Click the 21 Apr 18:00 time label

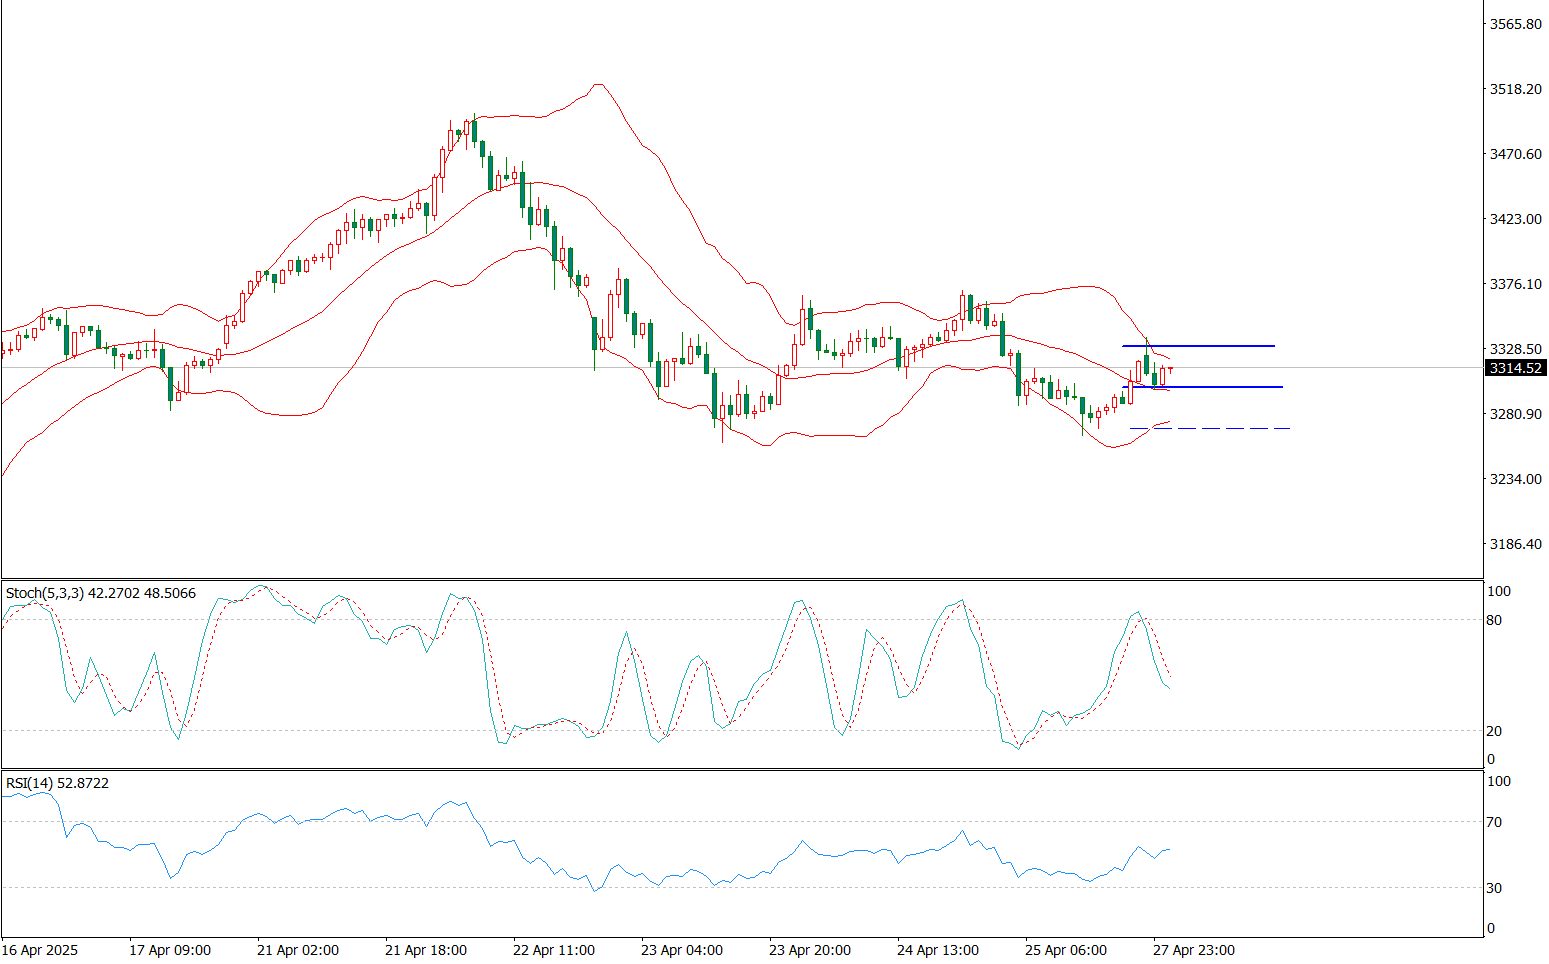[x=425, y=950]
